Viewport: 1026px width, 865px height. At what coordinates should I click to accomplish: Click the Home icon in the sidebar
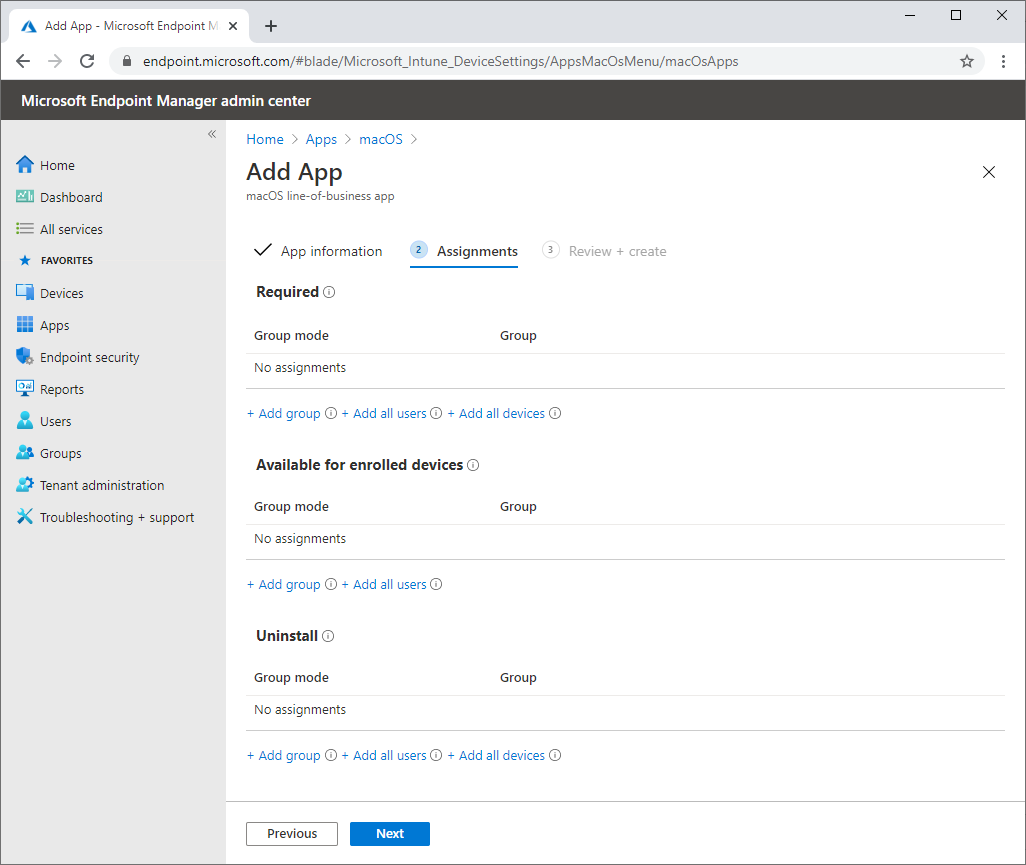click(x=25, y=165)
